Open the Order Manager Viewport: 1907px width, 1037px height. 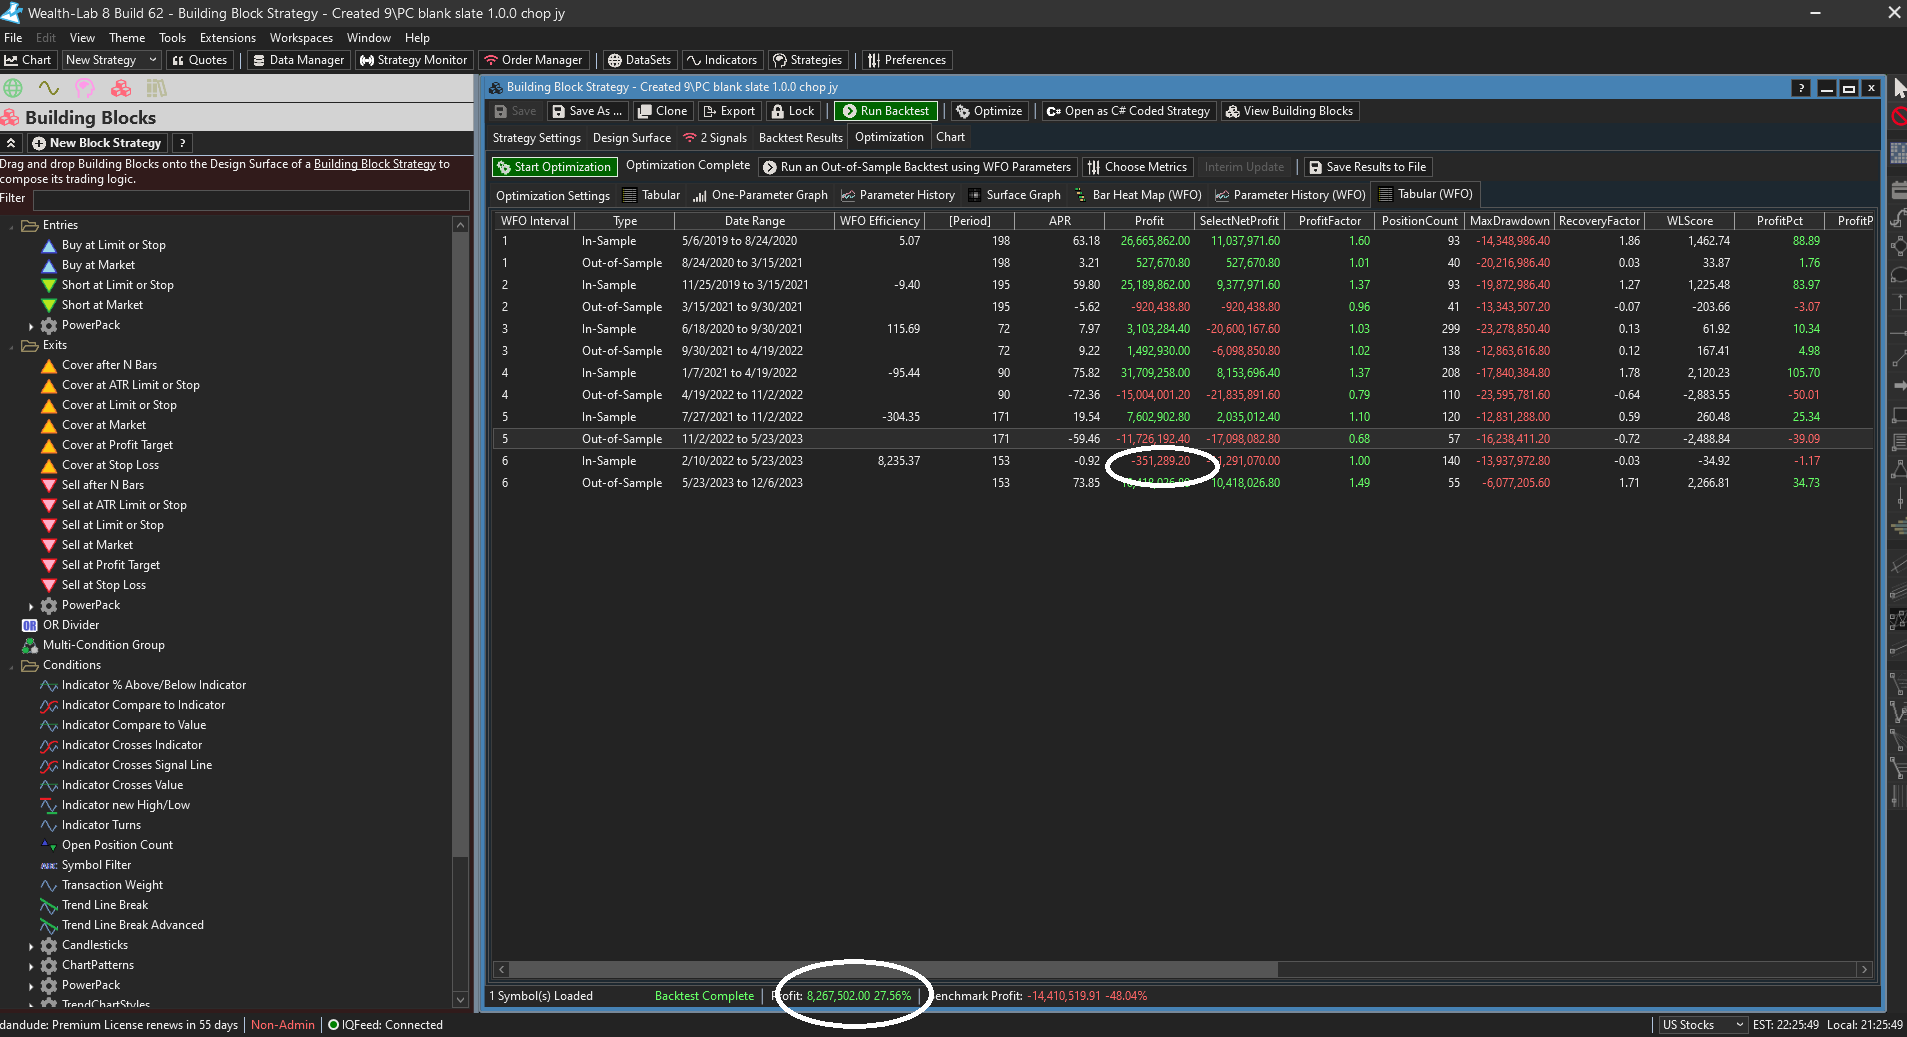tap(533, 59)
